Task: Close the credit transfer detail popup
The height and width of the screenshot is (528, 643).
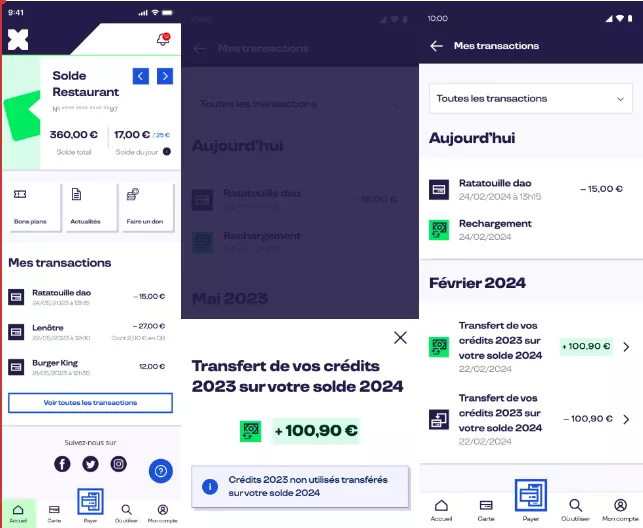Action: [x=400, y=337]
